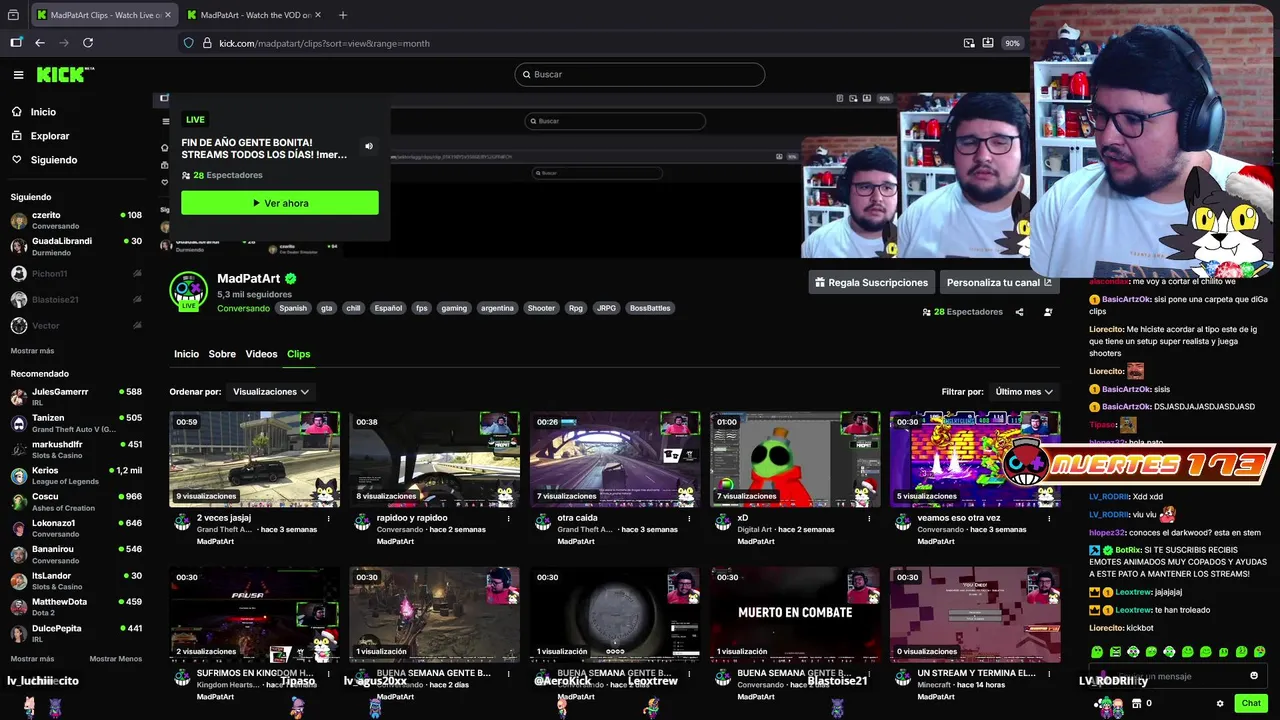Viewport: 1280px width, 720px height.
Task: Play the 'rapidoo y rapidoo' clip thumbnail
Action: [x=434, y=459]
